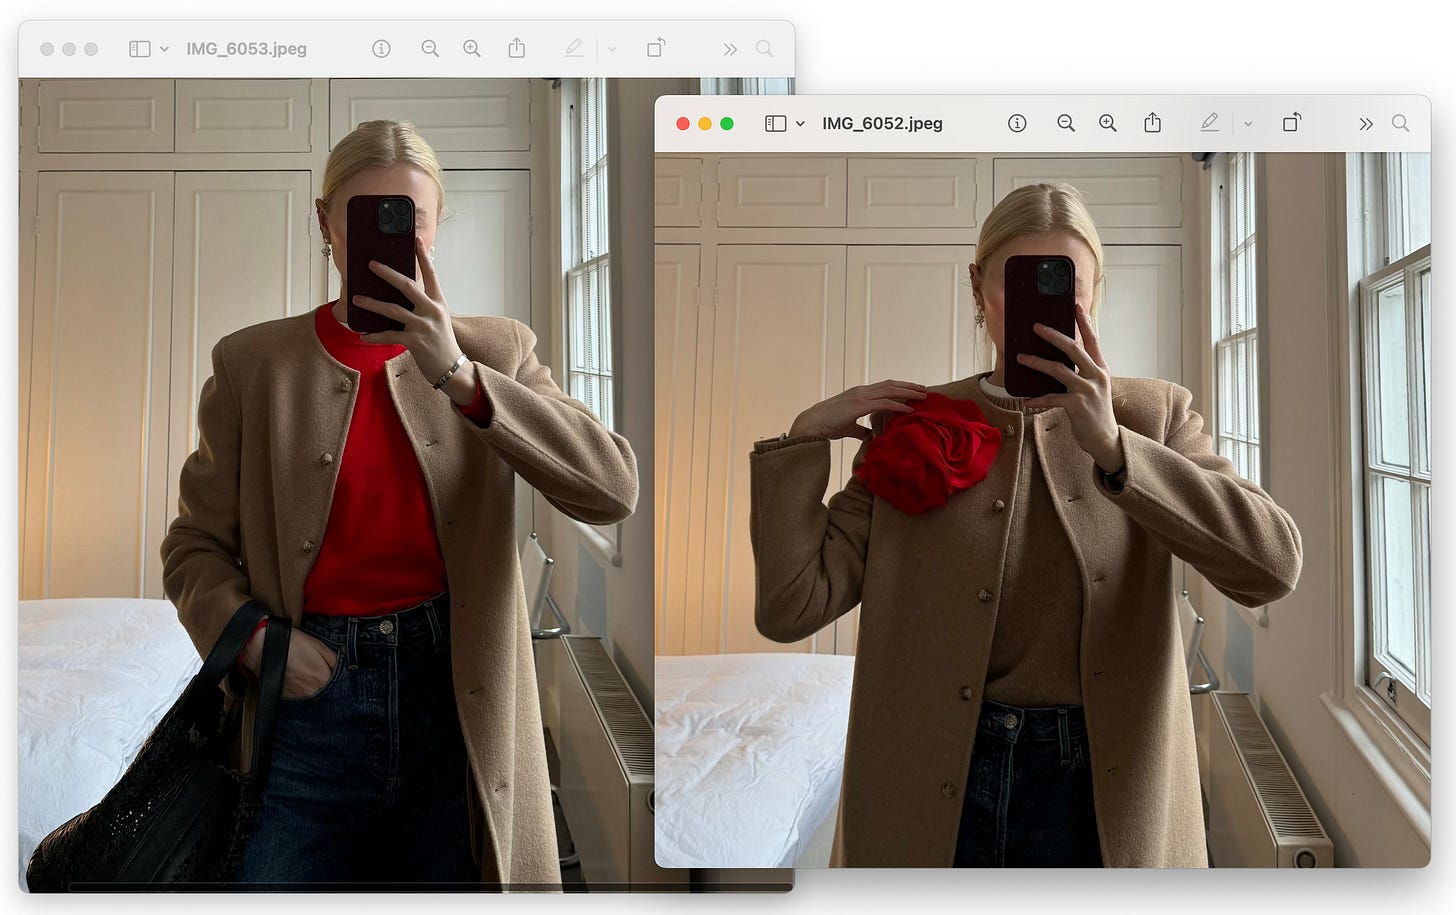Zoom out in IMG_6053 window
This screenshot has height=915, width=1456.
click(x=430, y=48)
